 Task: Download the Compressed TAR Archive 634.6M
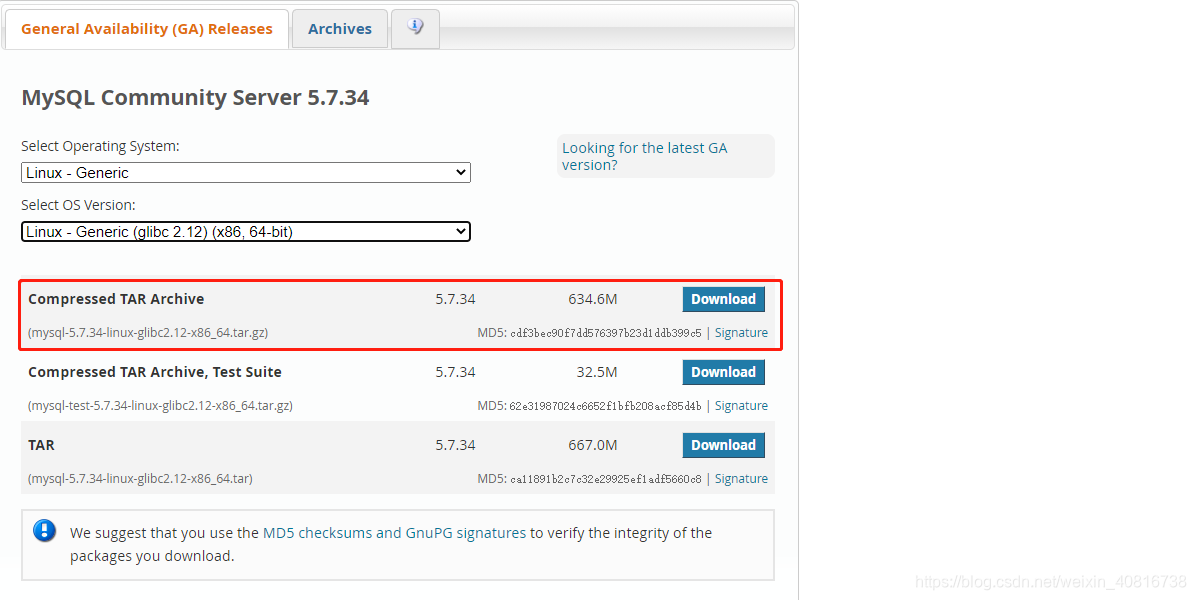(723, 299)
